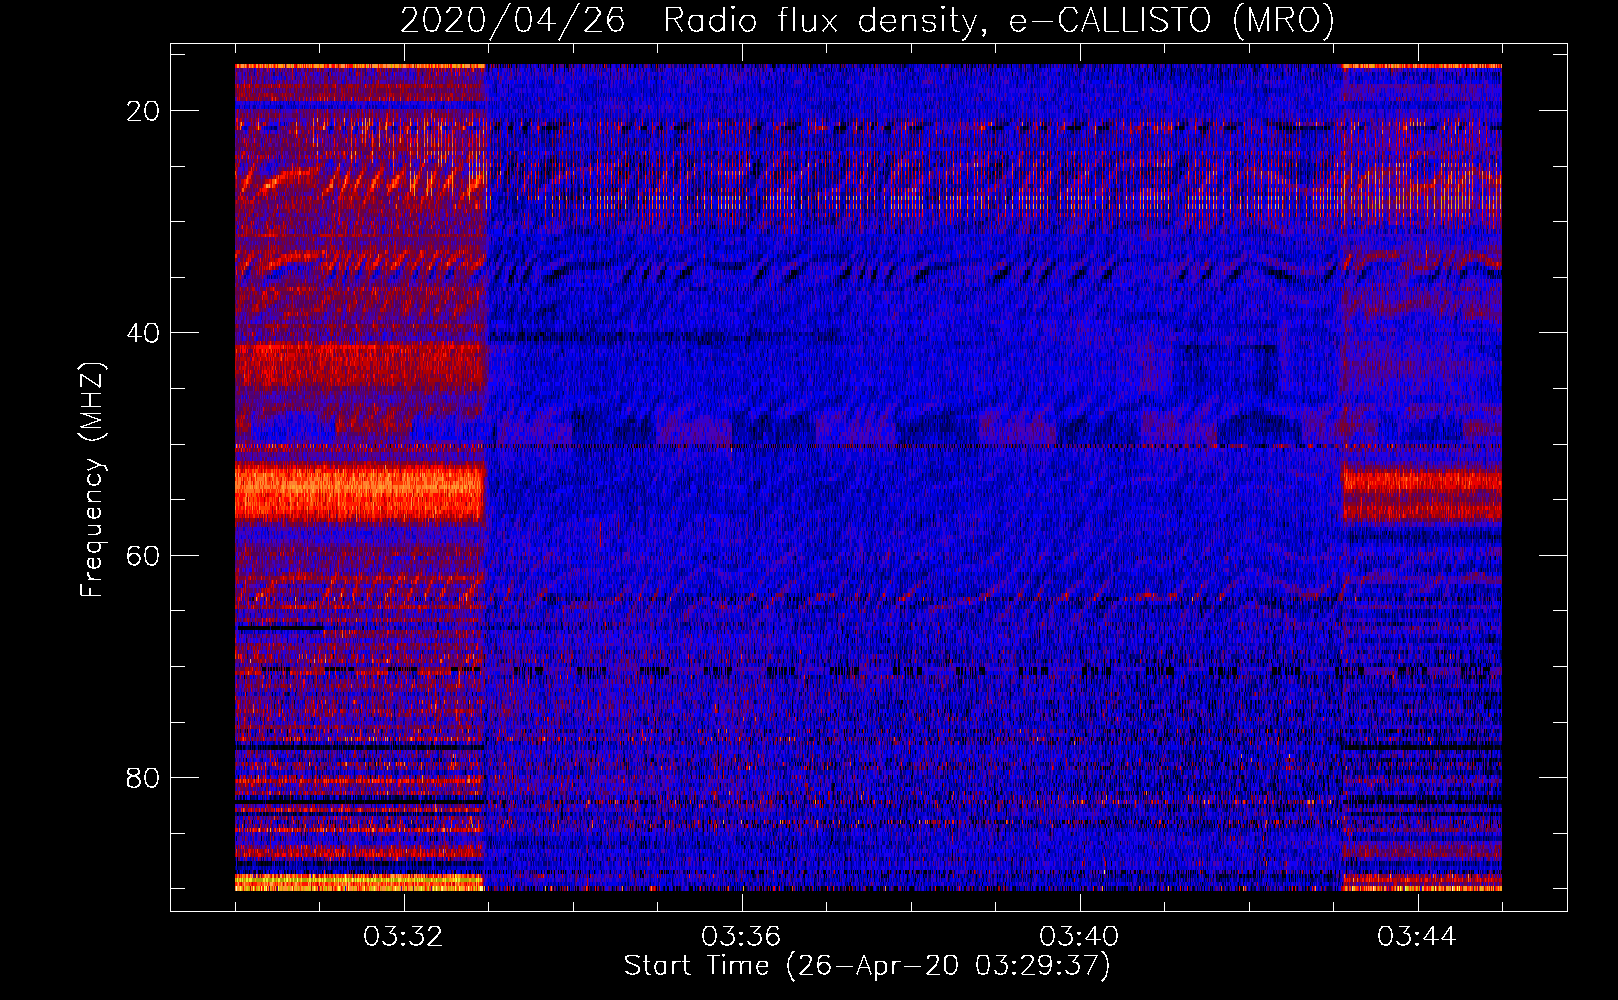The height and width of the screenshot is (1000, 1618).
Task: Click the 60 MHz frequency tick label
Action: [x=143, y=555]
